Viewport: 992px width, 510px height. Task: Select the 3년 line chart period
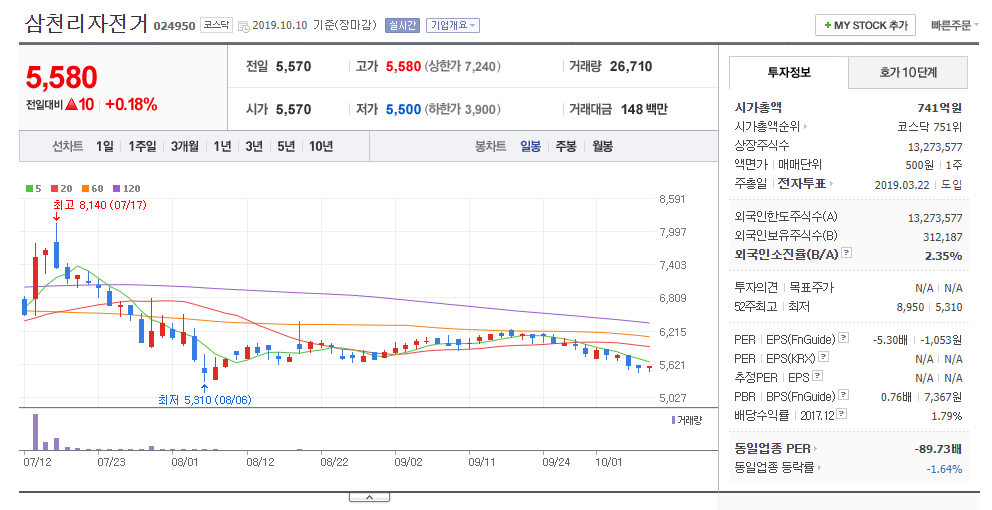[254, 146]
